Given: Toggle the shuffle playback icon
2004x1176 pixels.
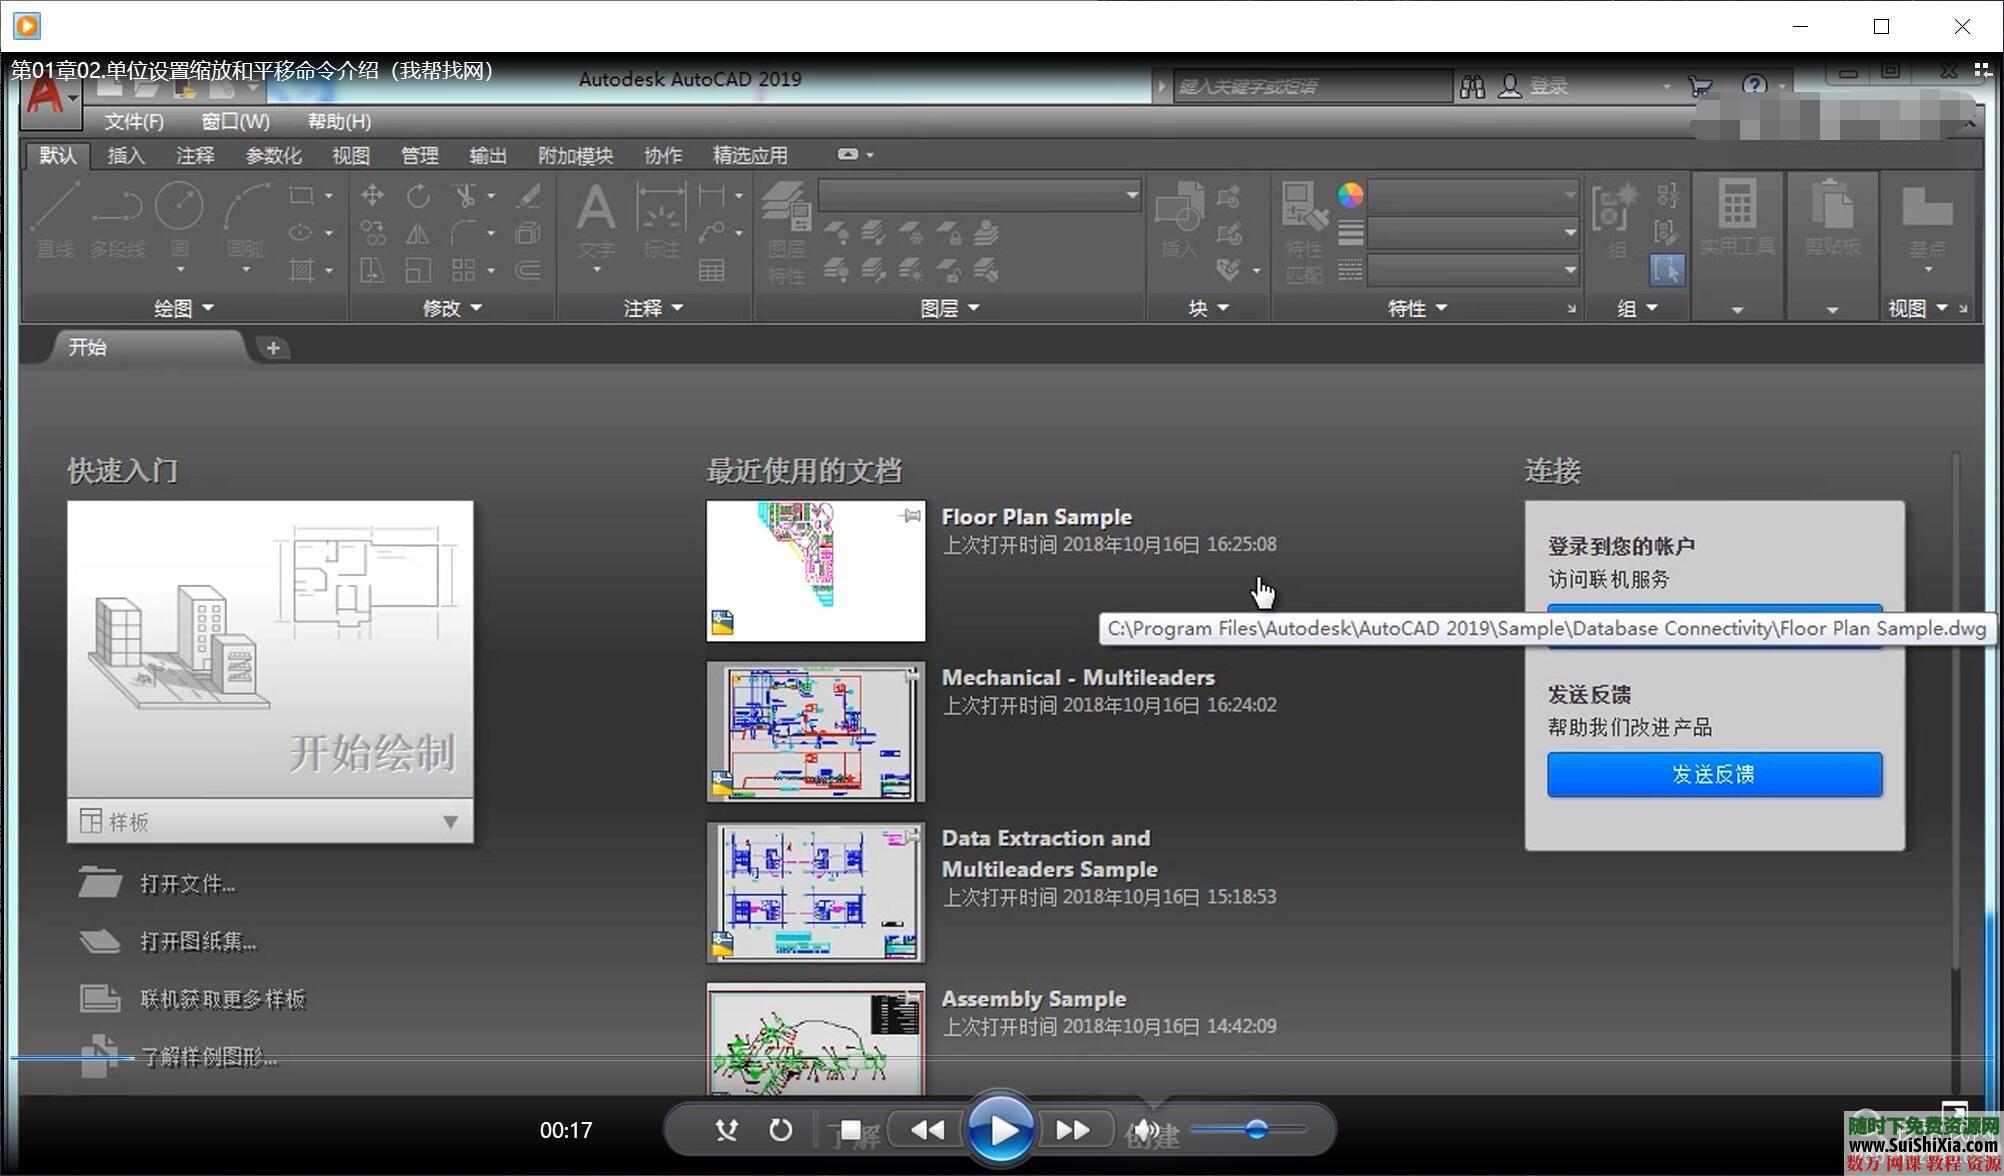Looking at the screenshot, I should pos(727,1130).
